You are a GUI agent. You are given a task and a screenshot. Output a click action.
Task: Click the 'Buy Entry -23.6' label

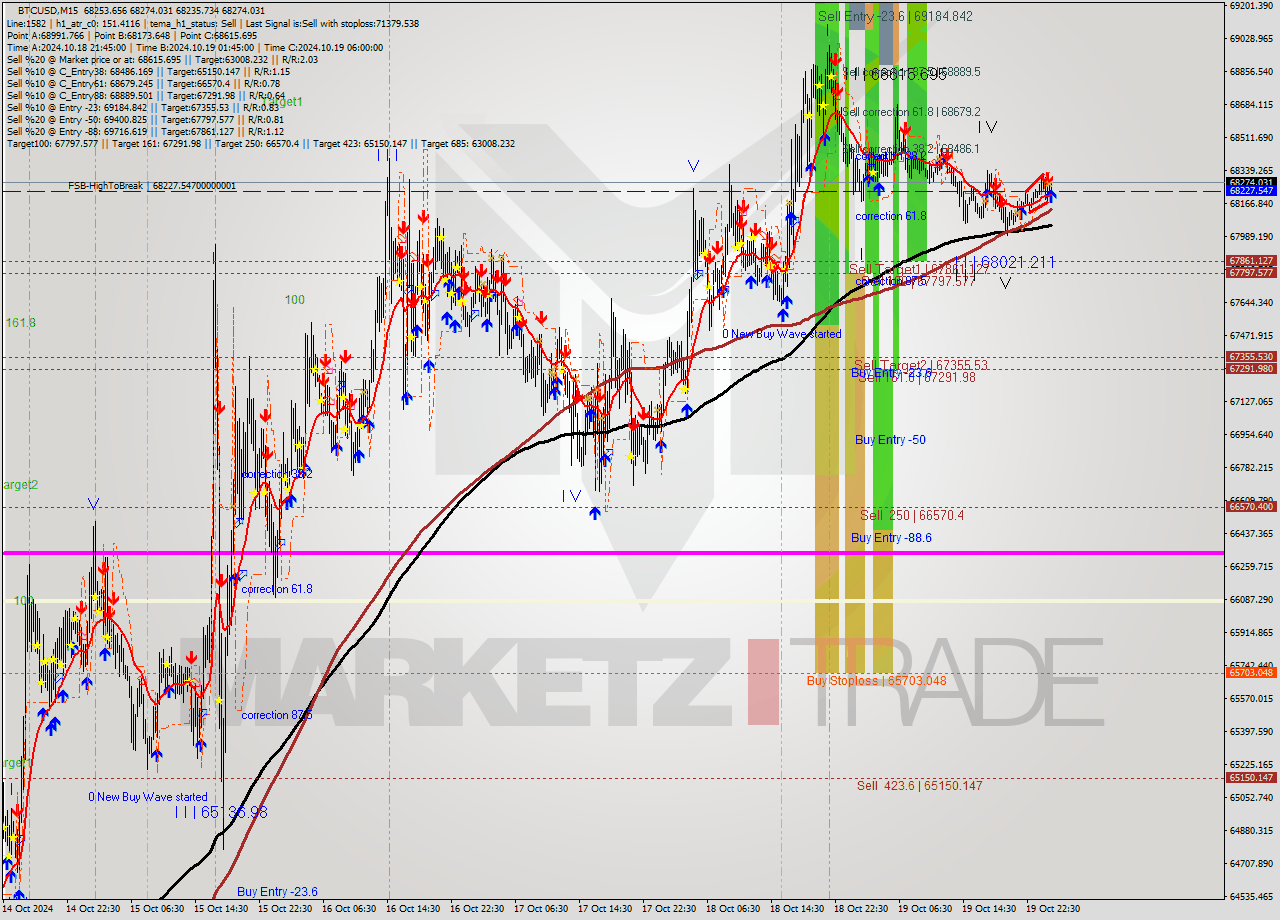(277, 892)
